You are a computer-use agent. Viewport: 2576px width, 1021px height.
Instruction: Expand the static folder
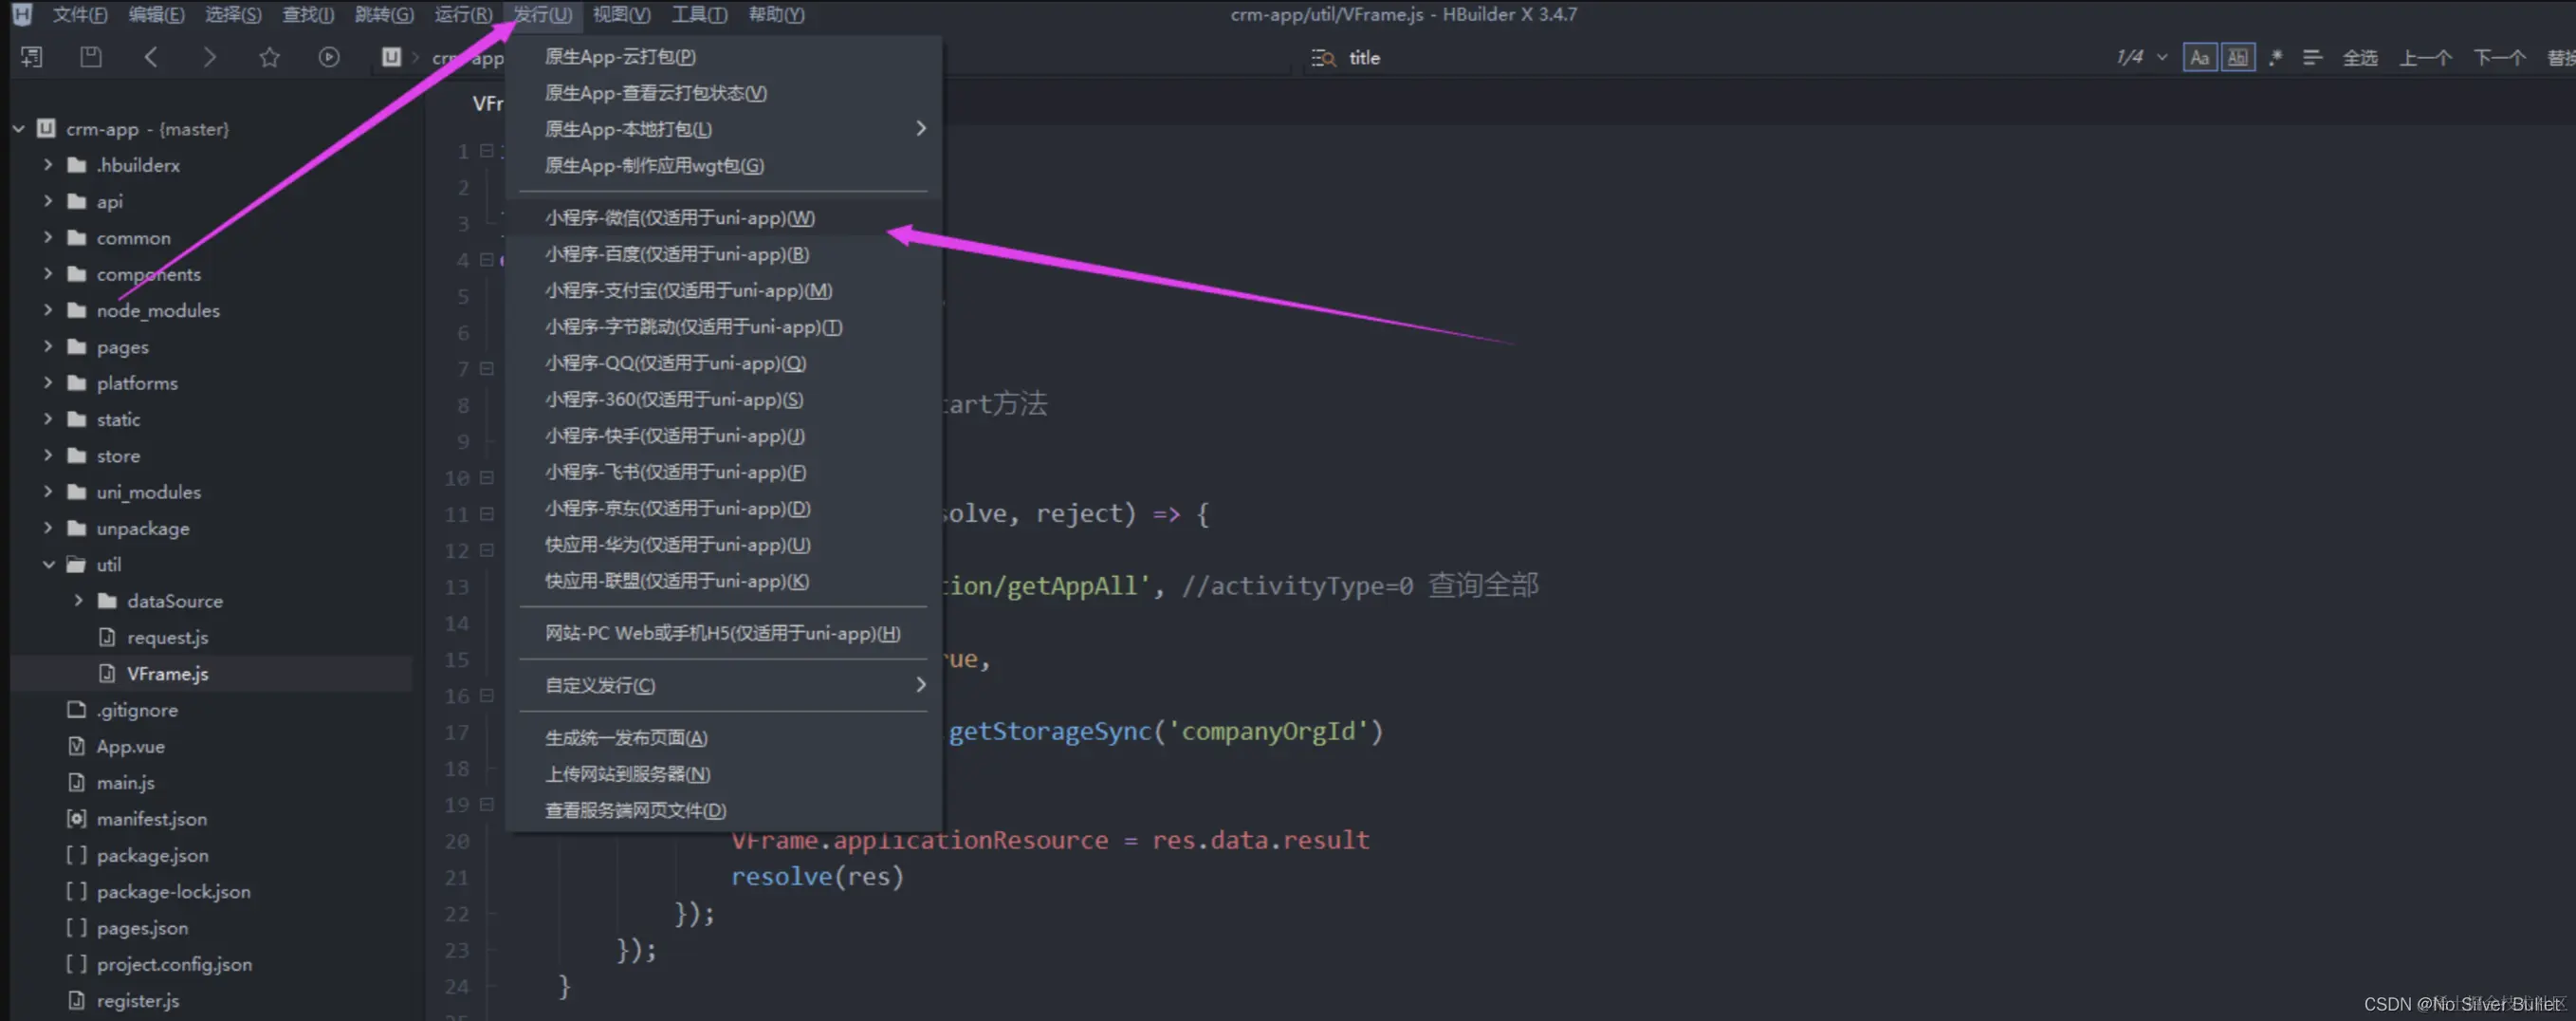48,419
